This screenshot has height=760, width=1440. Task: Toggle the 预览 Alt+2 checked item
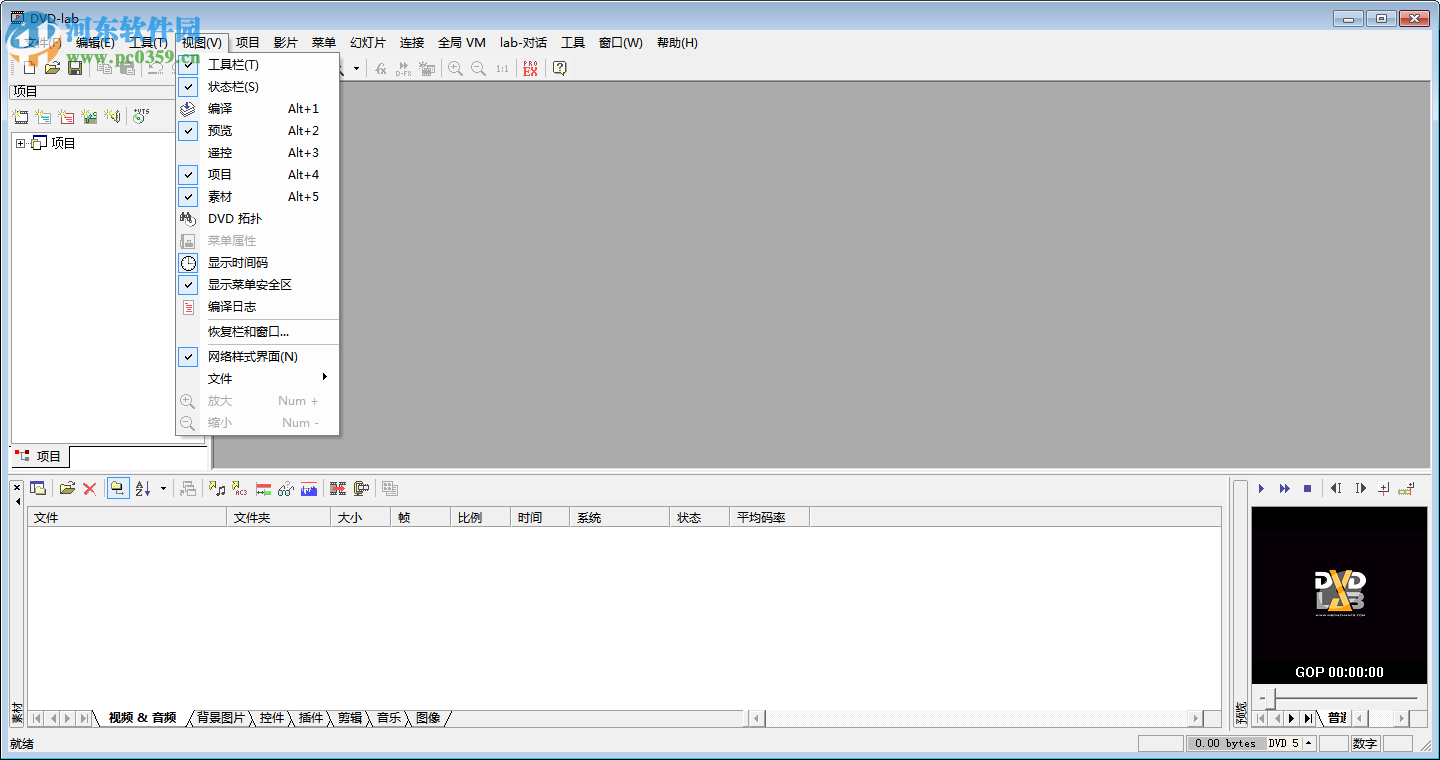[258, 131]
